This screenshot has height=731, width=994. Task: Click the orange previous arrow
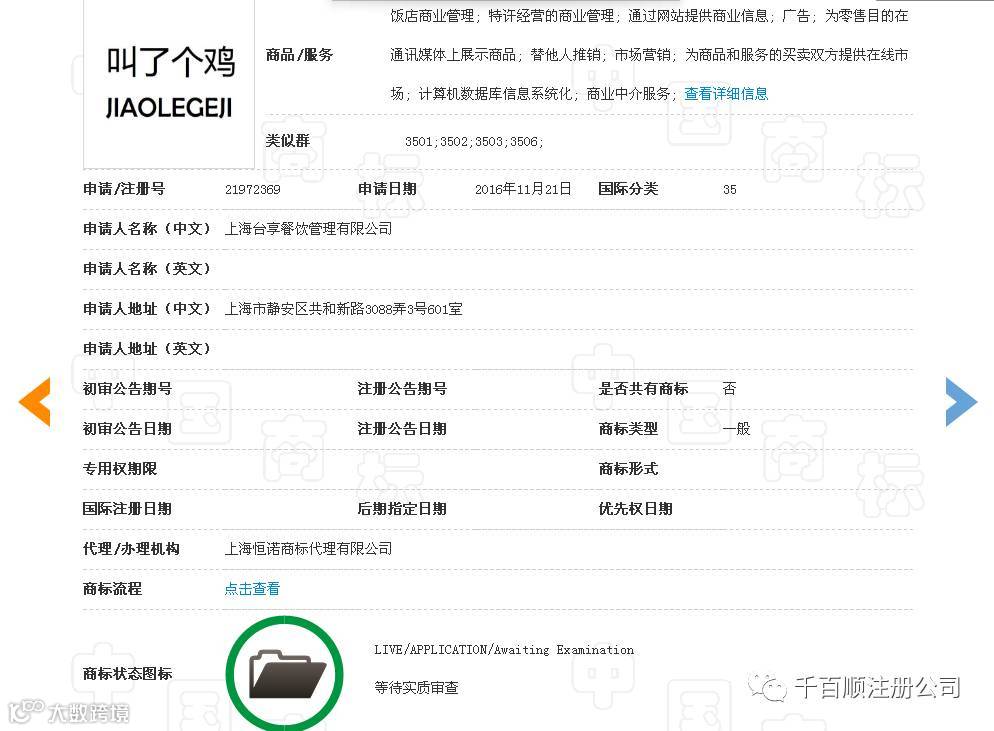(35, 401)
